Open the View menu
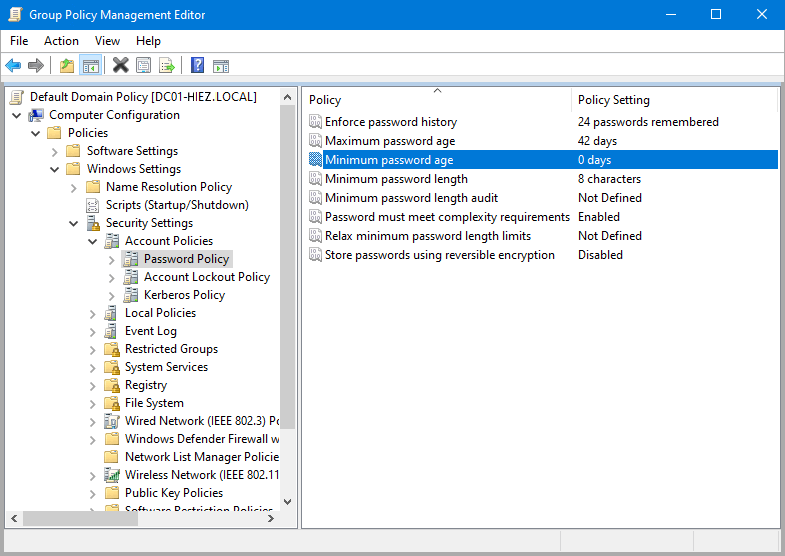785x556 pixels. point(107,41)
